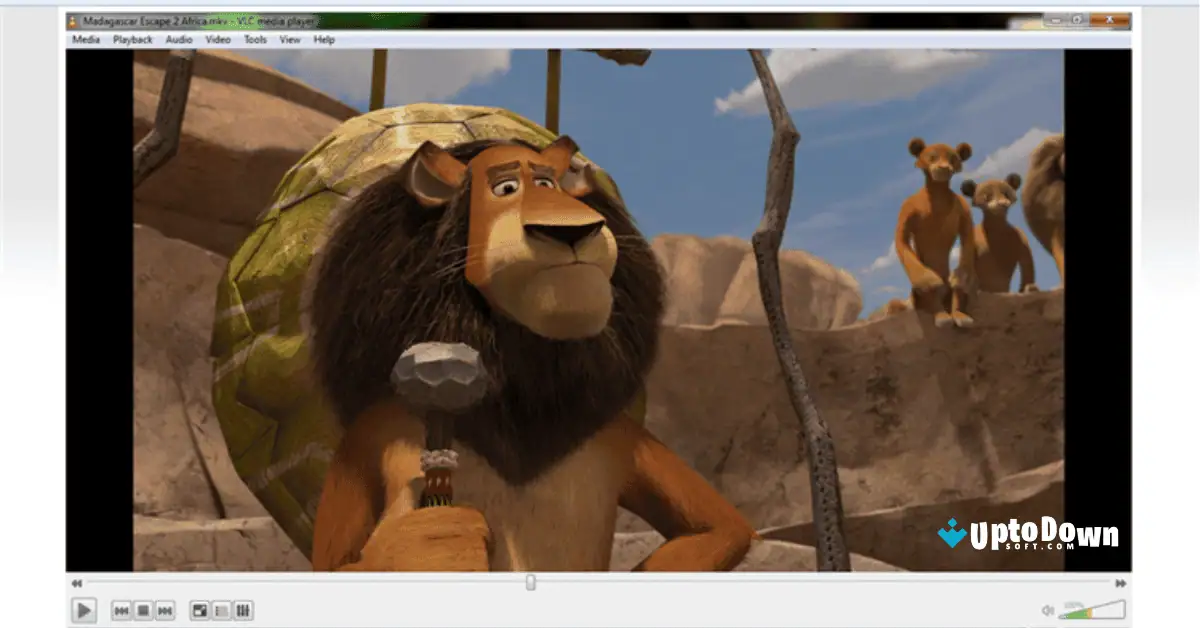This screenshot has width=1200, height=628.
Task: Open the Media menu
Action: point(88,39)
